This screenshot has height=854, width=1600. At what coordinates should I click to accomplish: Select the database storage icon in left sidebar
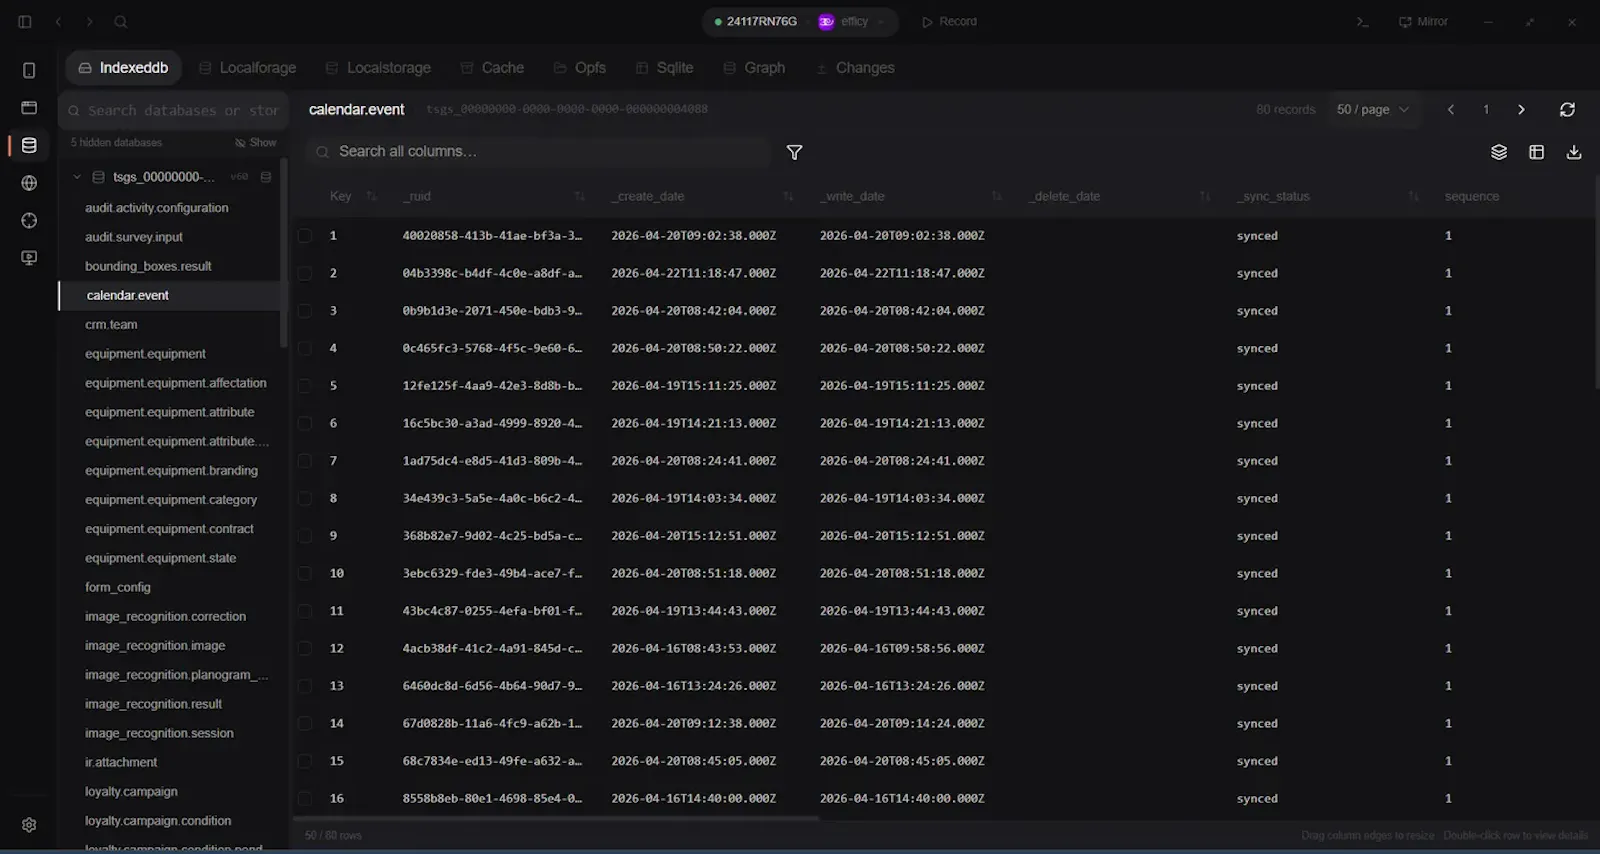(29, 146)
